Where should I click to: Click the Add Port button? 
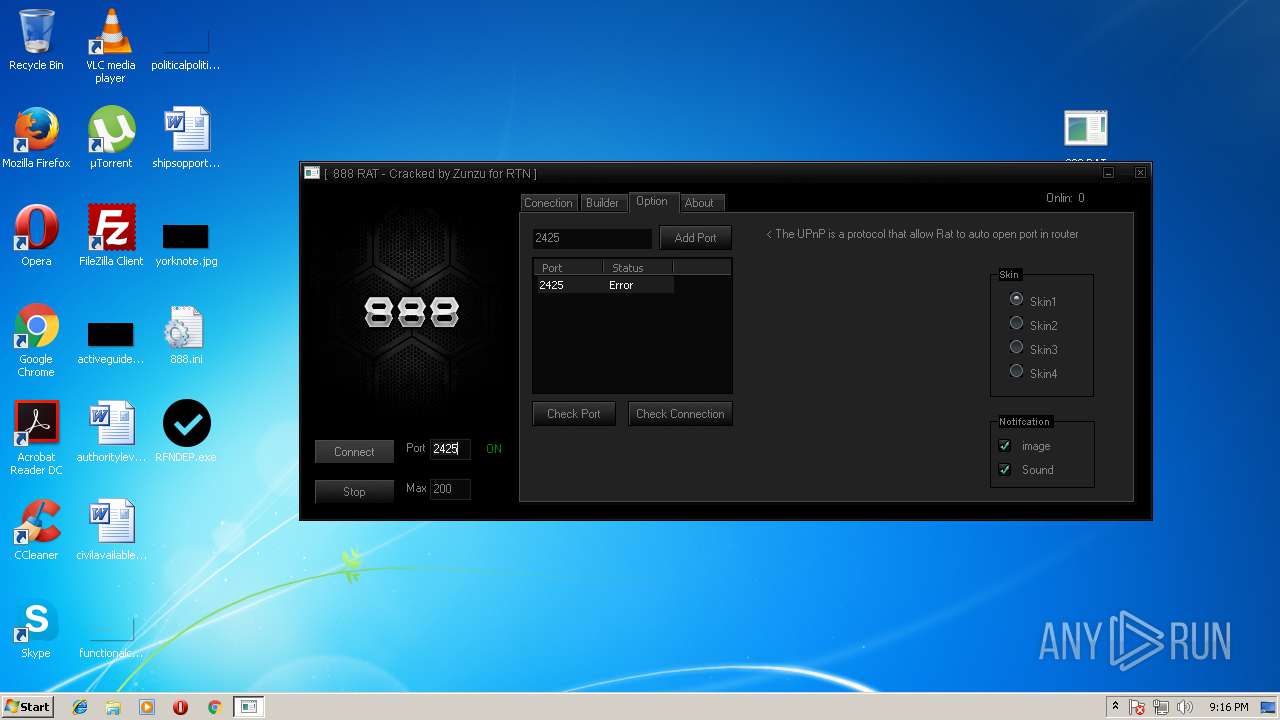[x=695, y=238]
